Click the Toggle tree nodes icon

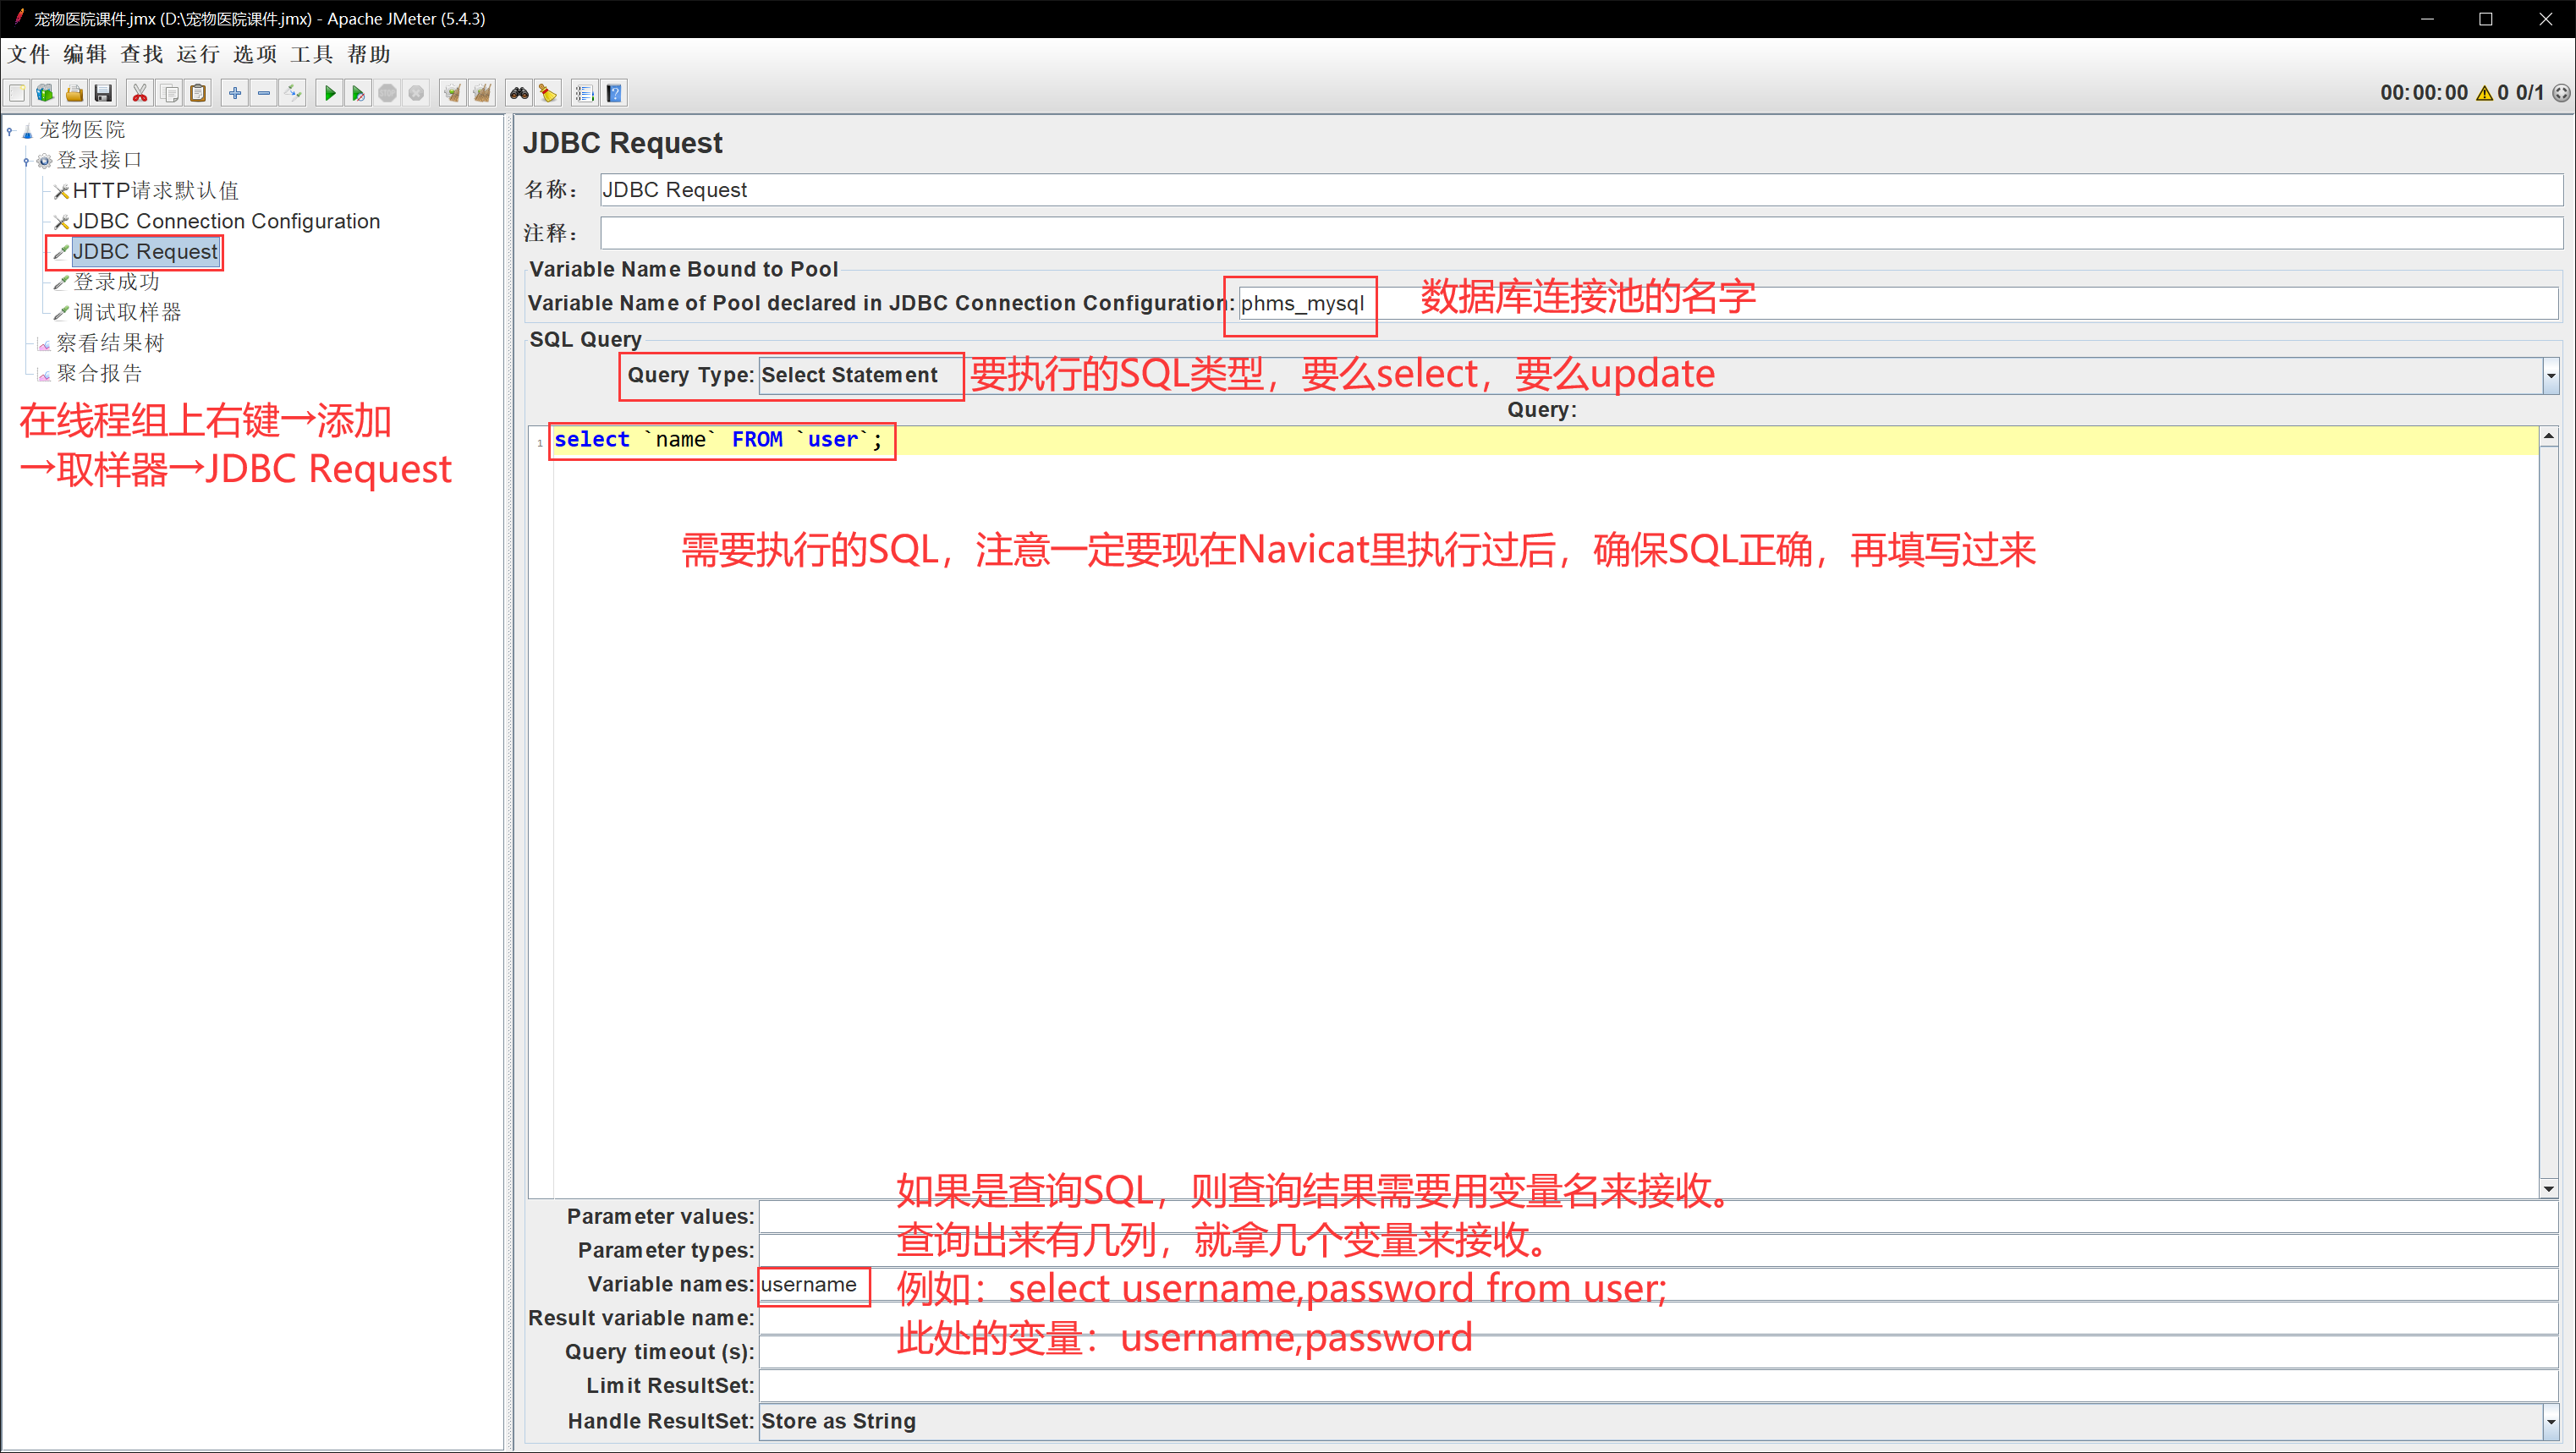pyautogui.click(x=293, y=93)
